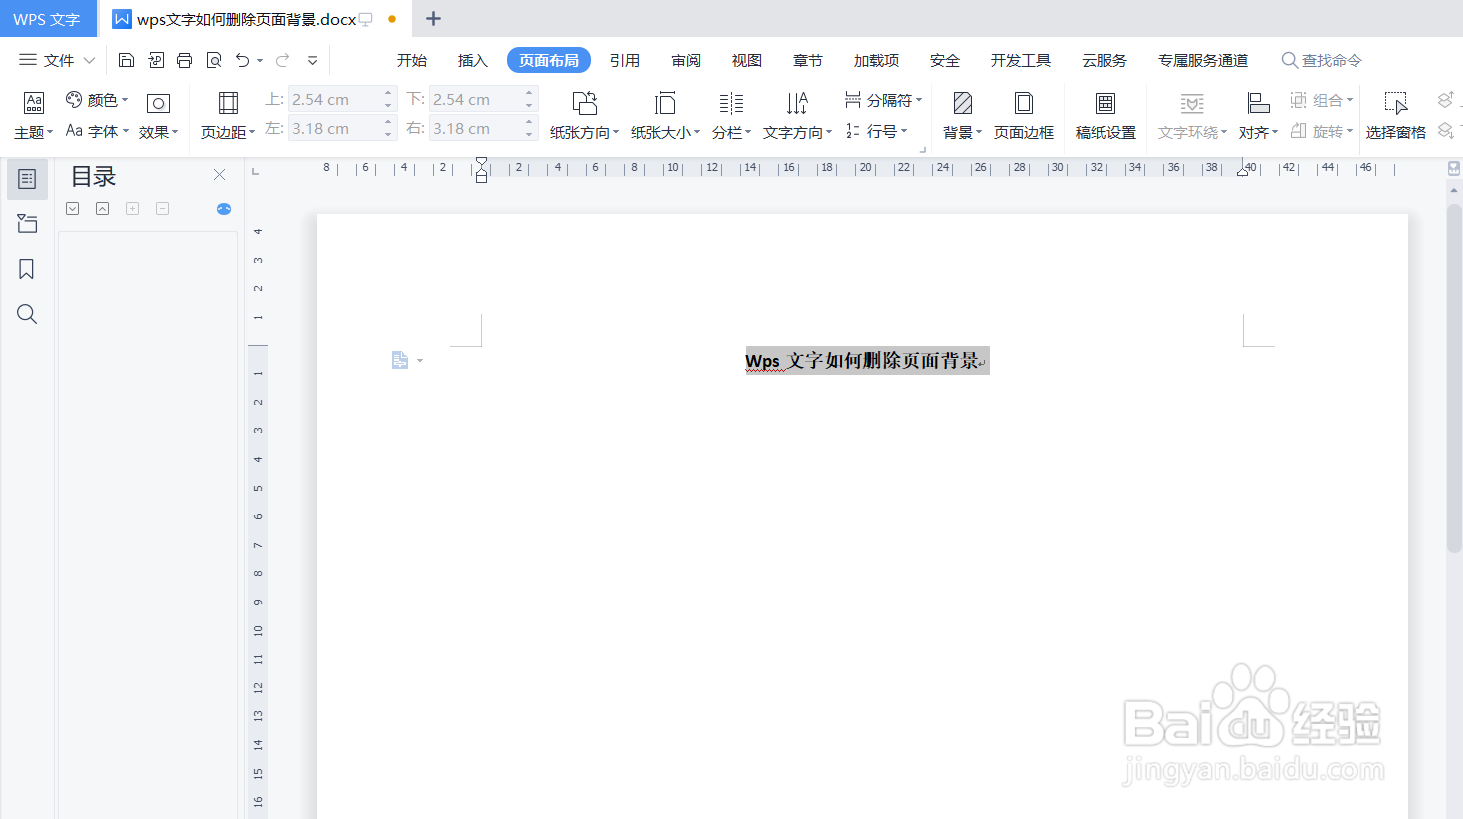The image size is (1463, 819).
Task: Click the WPS 文字 home tab
Action: coord(47,19)
